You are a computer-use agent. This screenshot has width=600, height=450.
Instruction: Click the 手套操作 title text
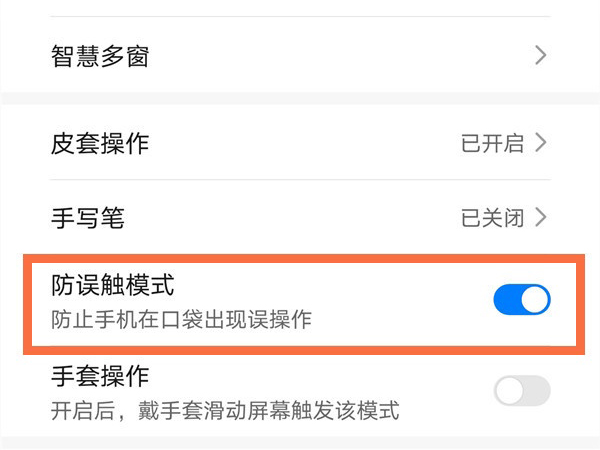click(100, 376)
